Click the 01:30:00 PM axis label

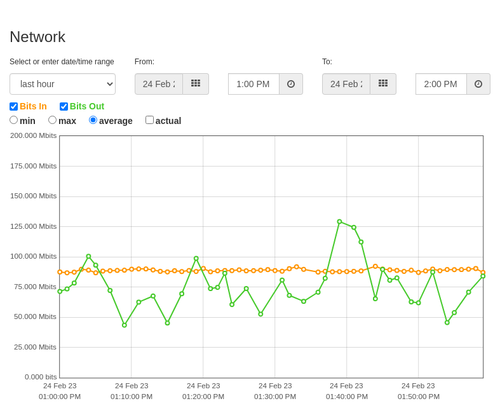275,397
